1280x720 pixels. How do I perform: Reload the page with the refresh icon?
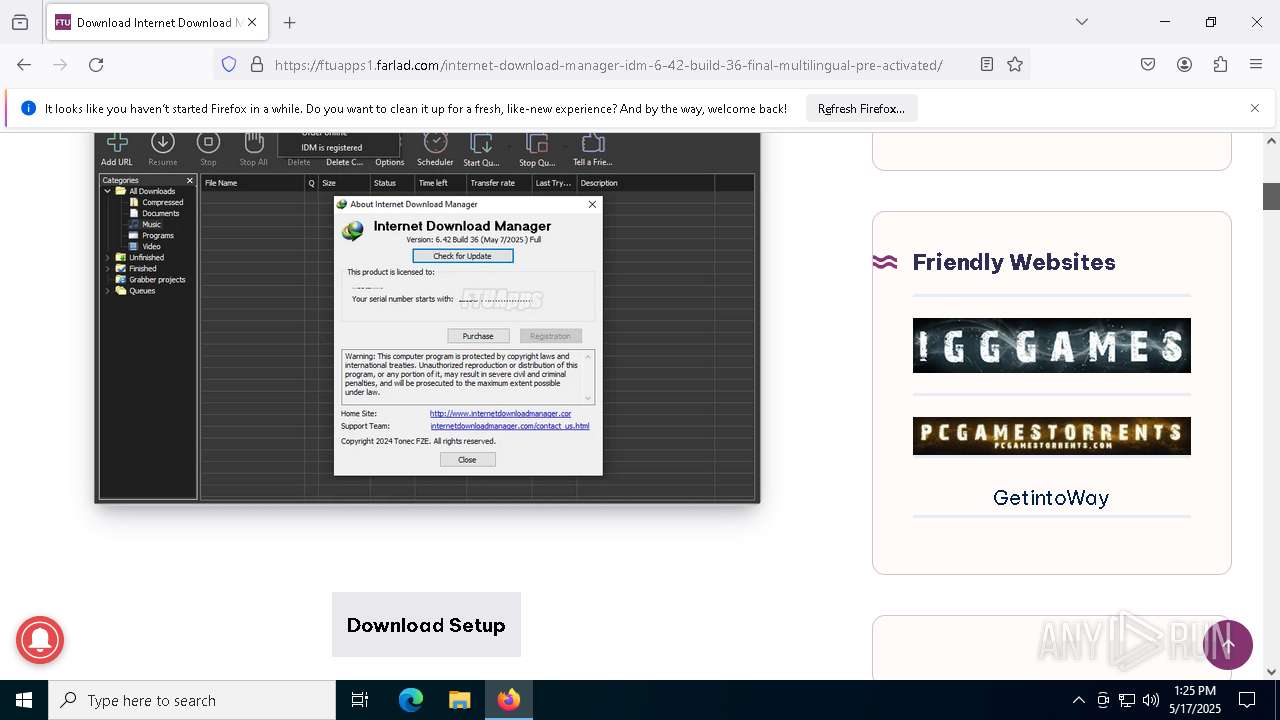96,65
